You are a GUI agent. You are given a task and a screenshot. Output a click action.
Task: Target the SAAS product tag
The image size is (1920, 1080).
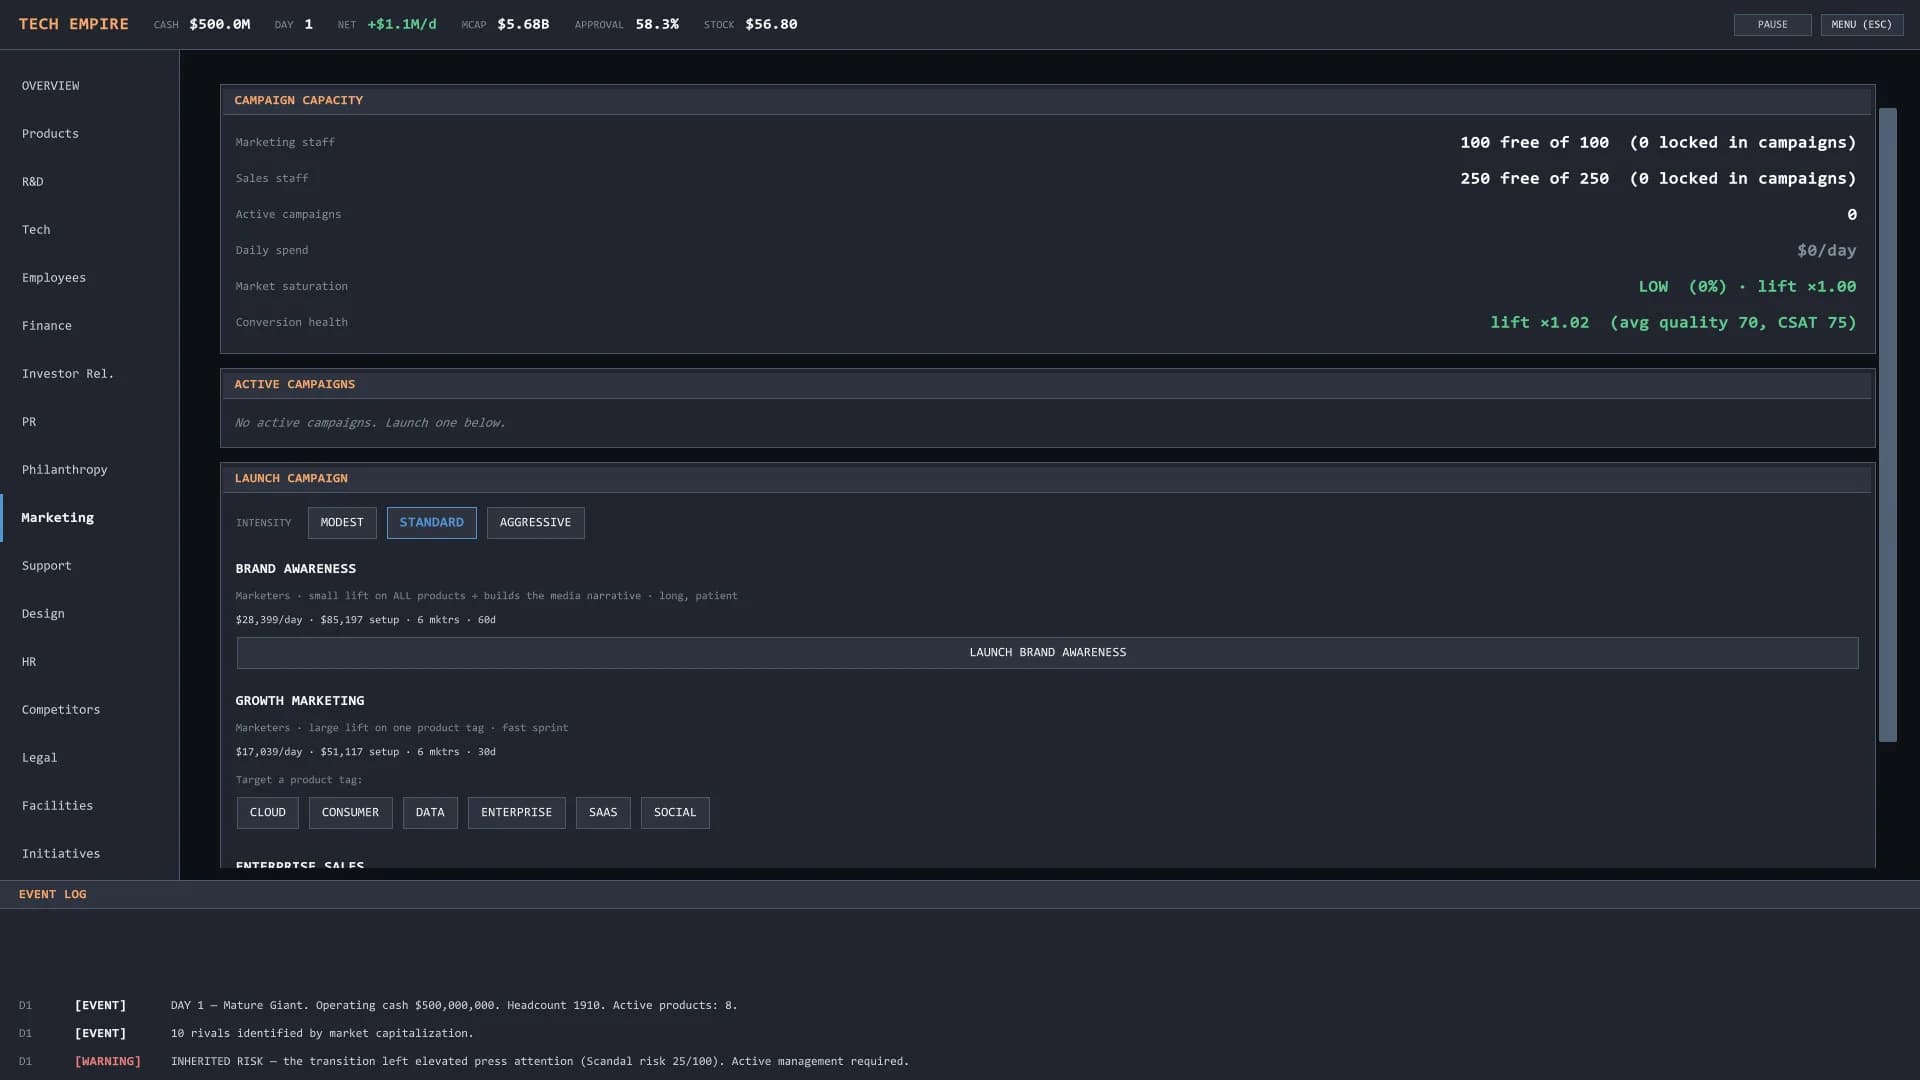click(x=603, y=813)
